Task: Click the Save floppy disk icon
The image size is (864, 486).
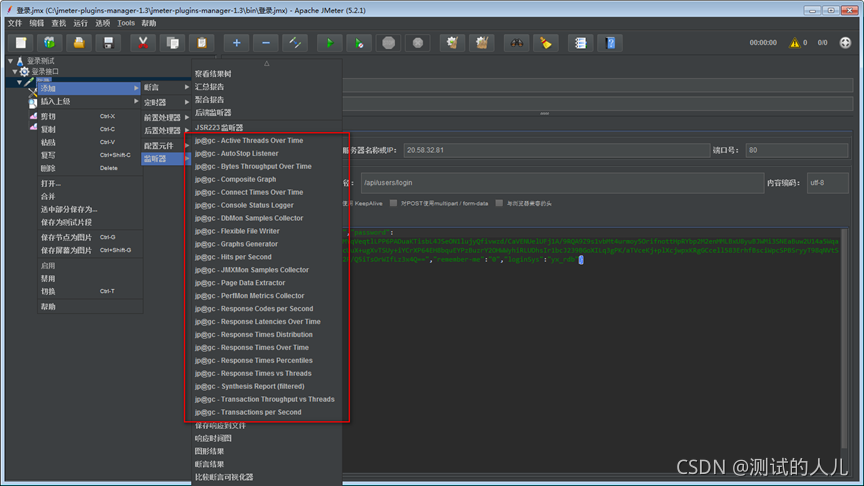Action: (x=108, y=43)
